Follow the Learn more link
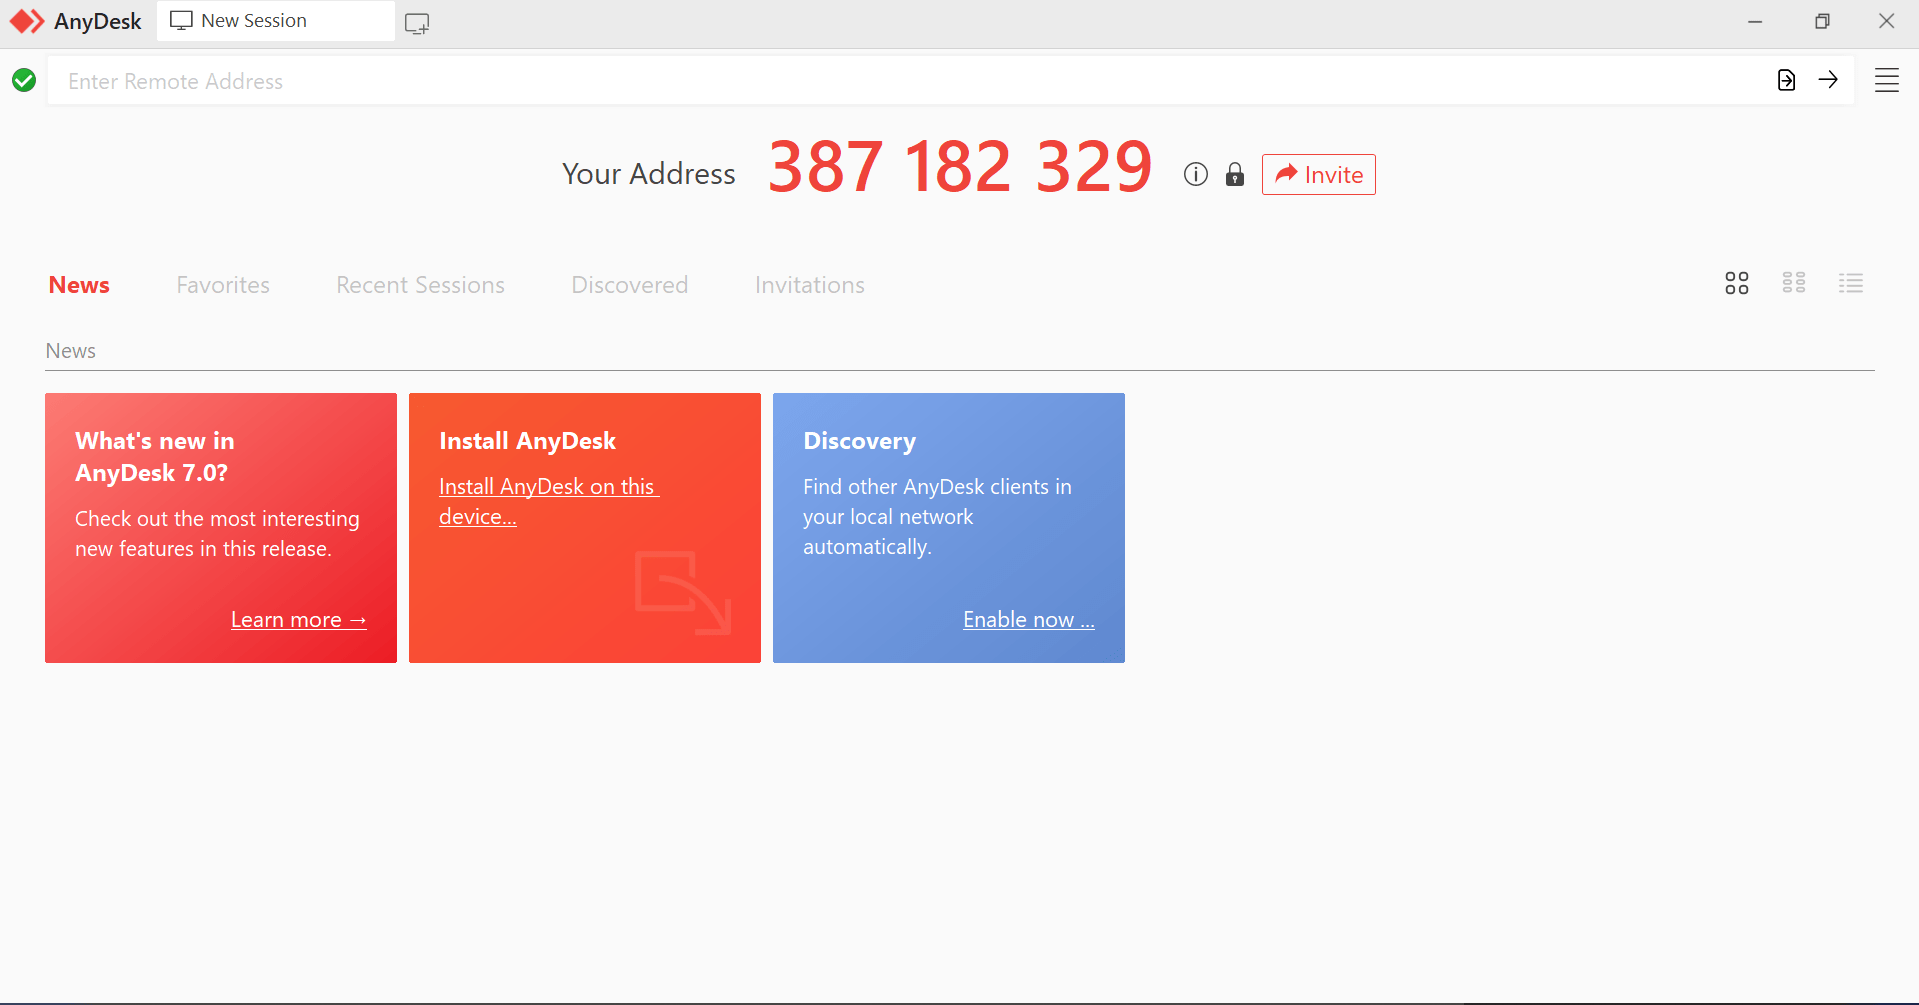 click(298, 620)
